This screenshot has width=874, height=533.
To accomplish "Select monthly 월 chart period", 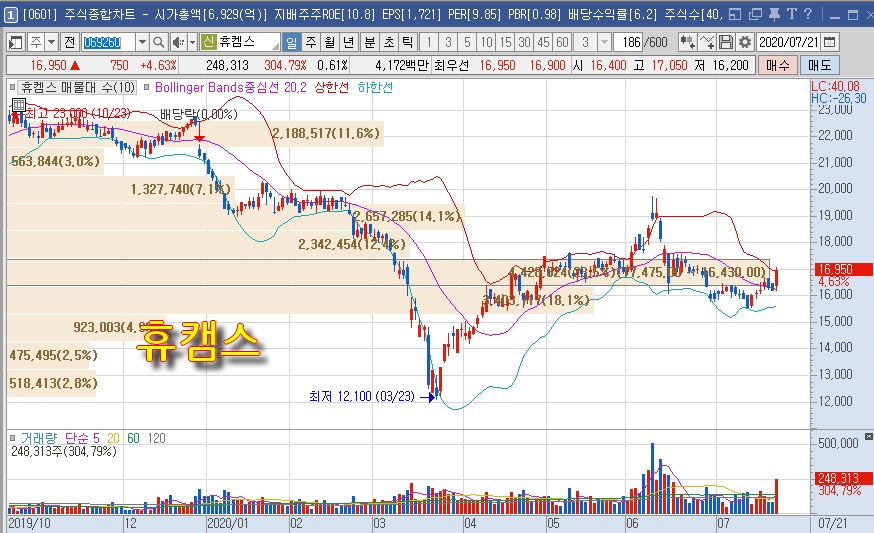I will tap(329, 42).
